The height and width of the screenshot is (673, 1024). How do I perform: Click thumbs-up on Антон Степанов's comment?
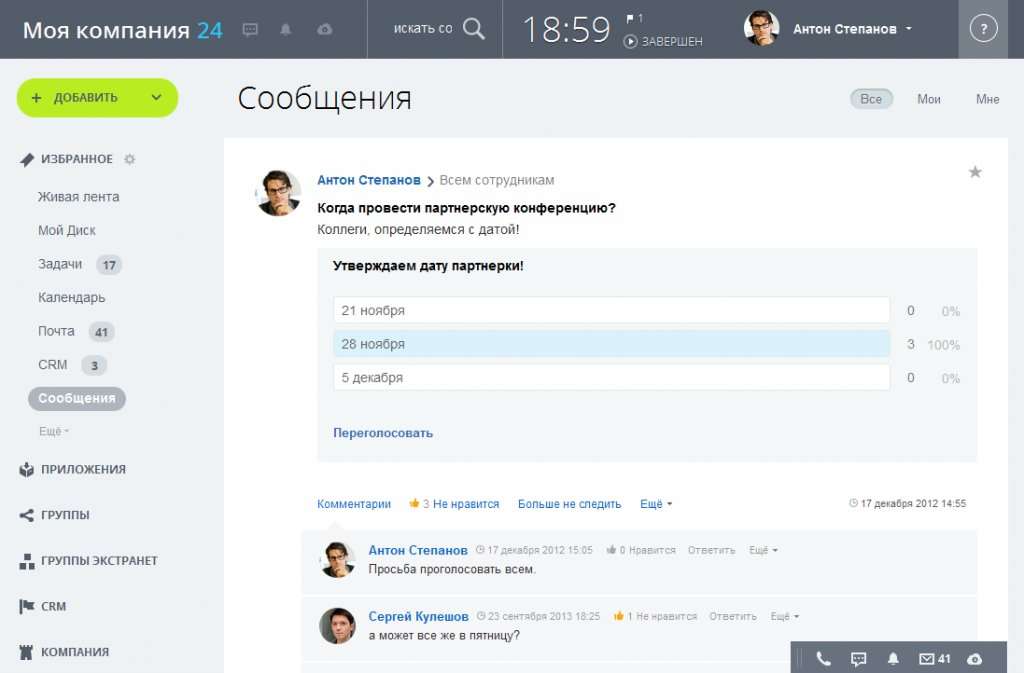coord(611,550)
